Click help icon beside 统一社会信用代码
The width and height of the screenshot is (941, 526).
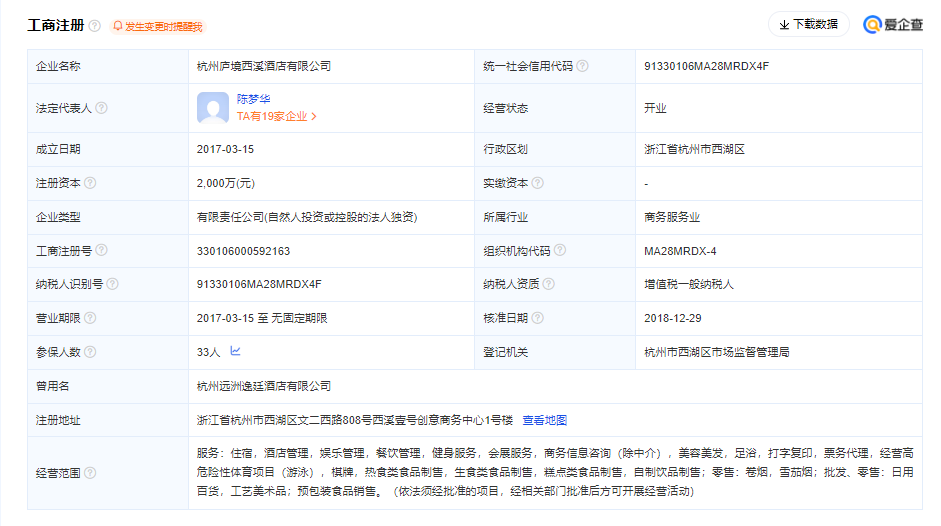582,66
